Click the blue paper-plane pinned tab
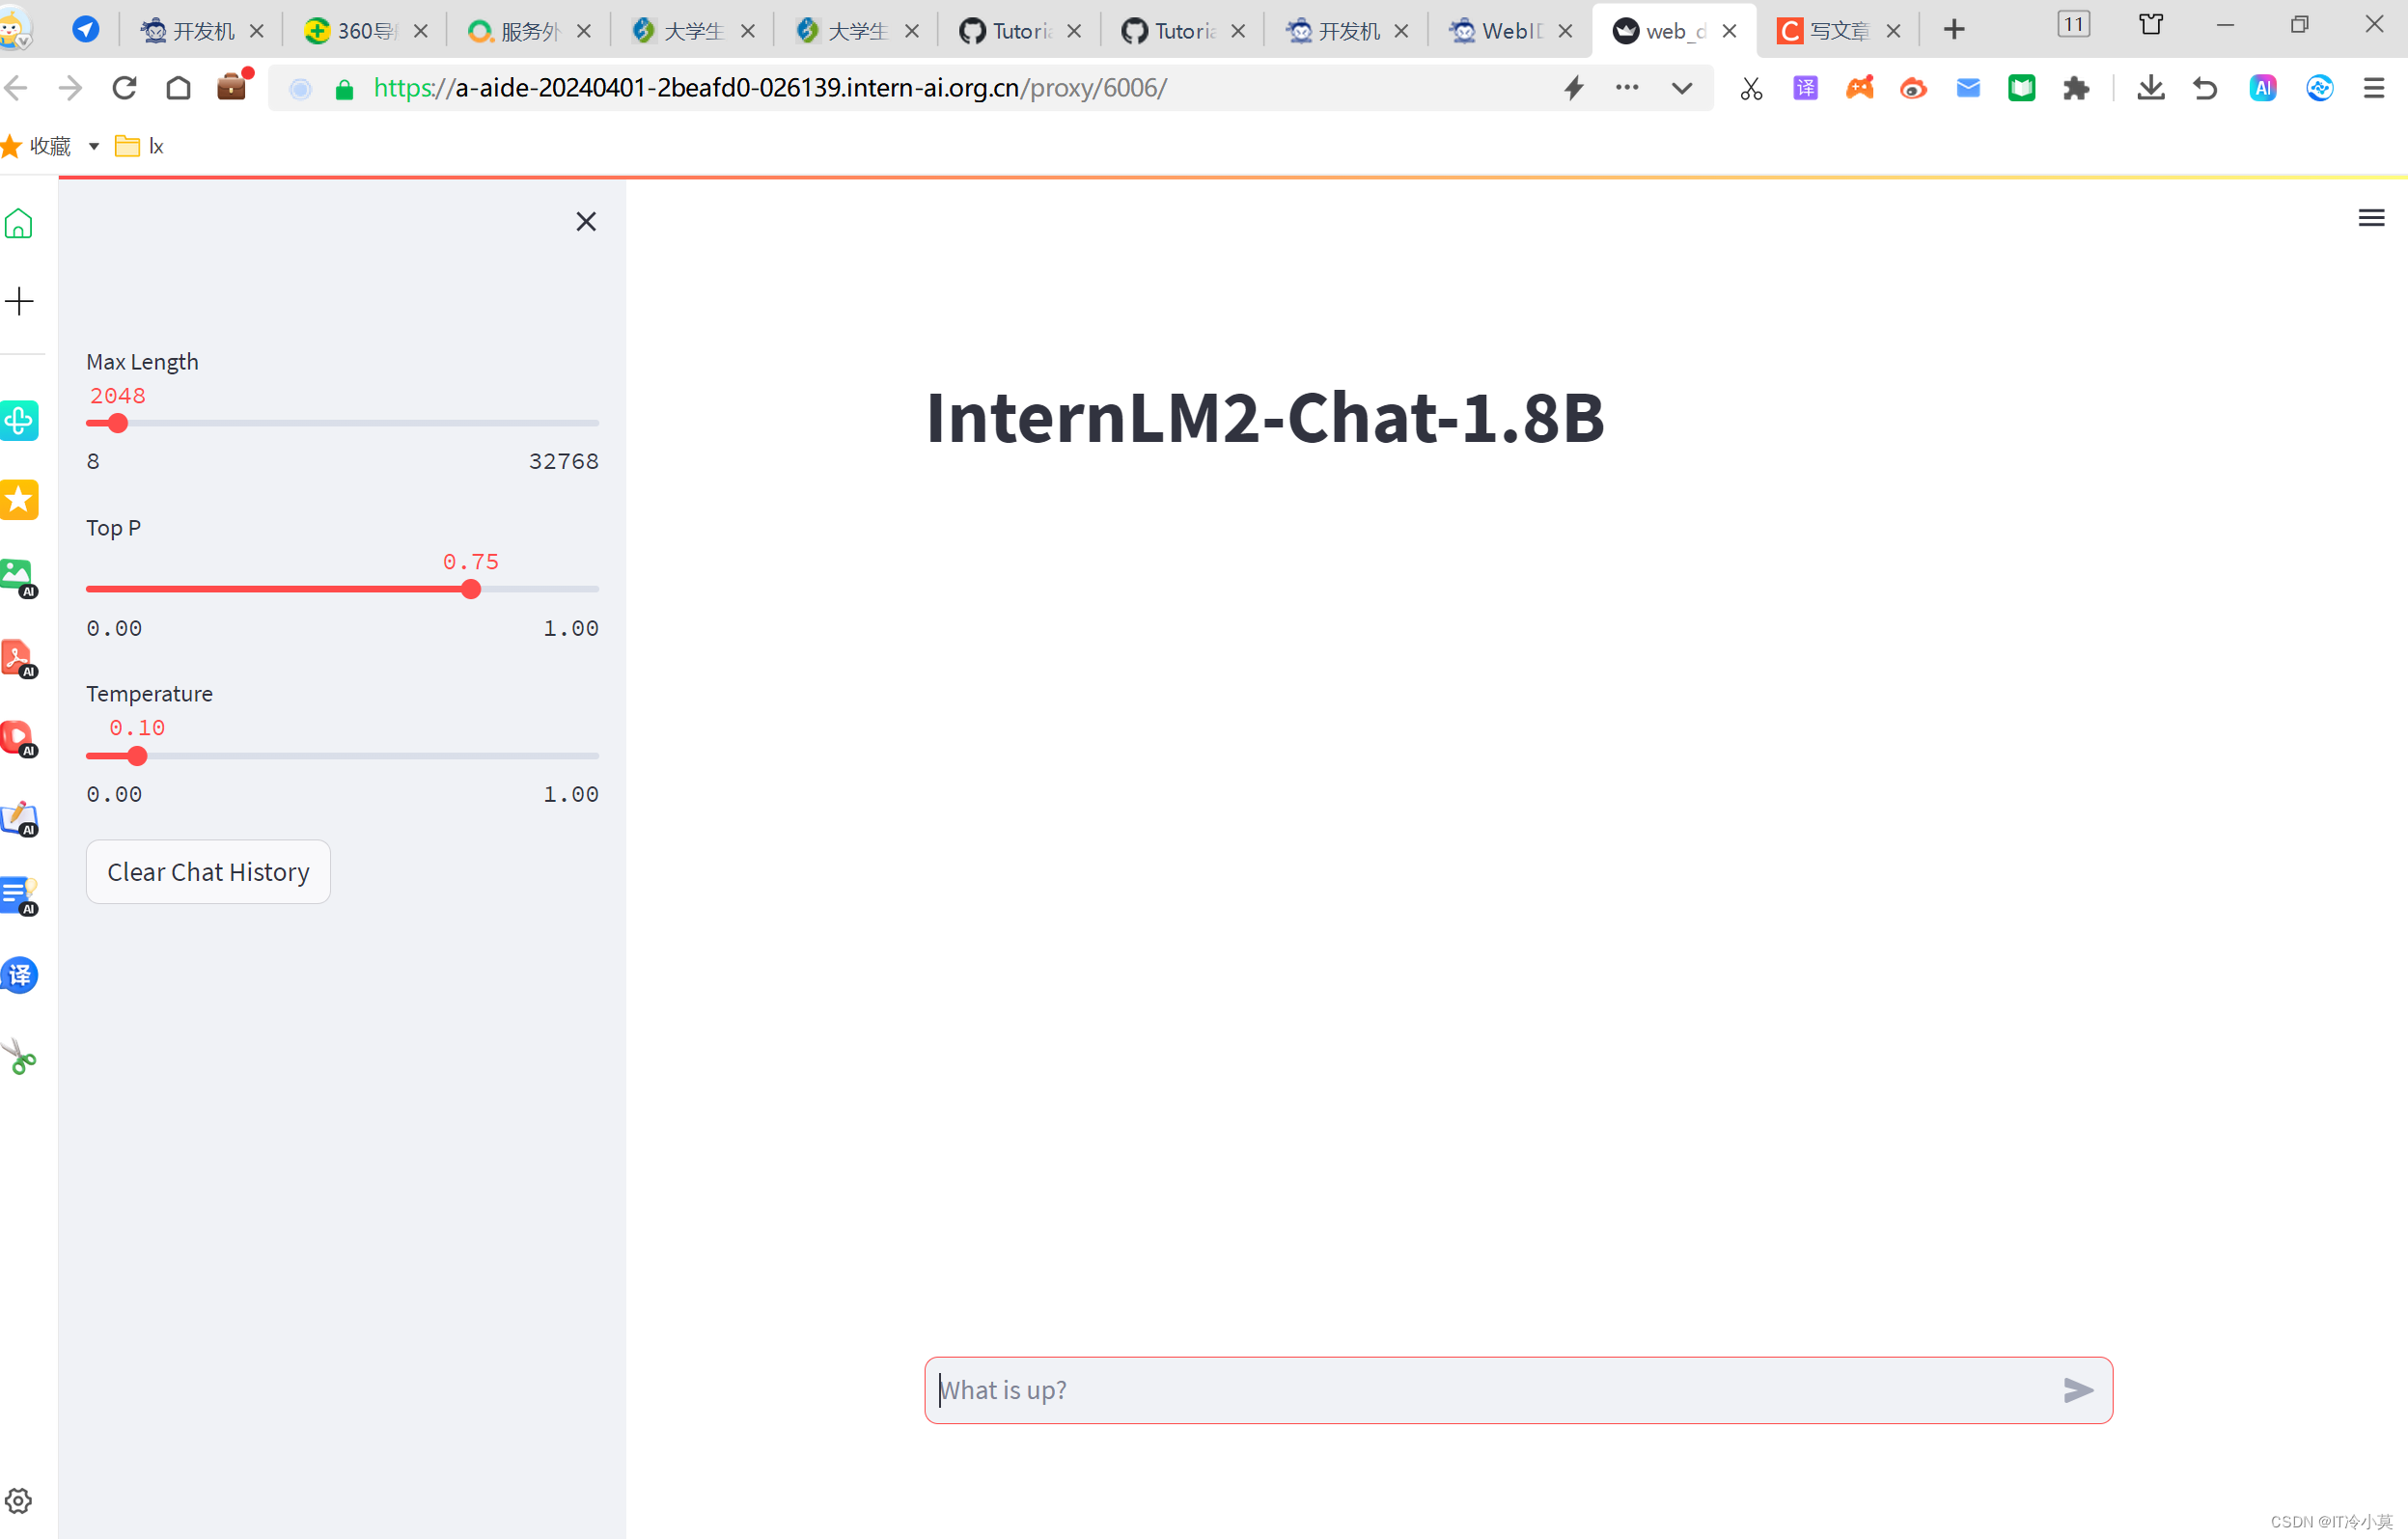This screenshot has width=2408, height=1539. tap(86, 30)
